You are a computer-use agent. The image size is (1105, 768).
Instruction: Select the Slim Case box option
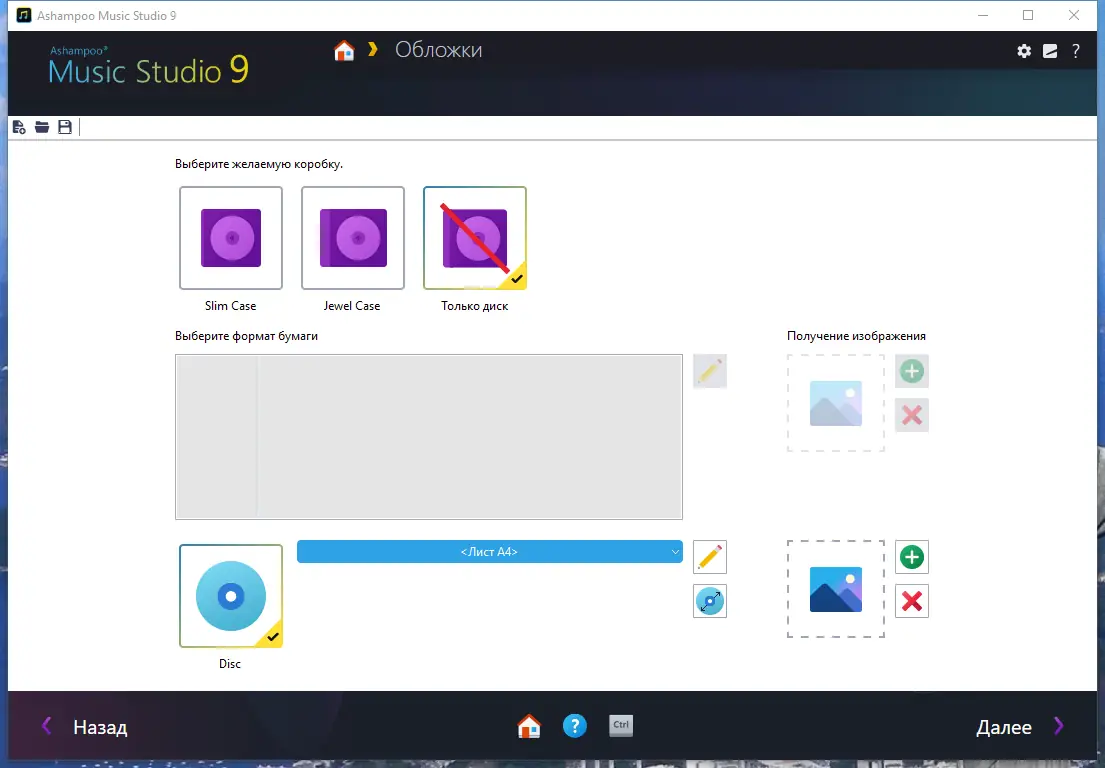tap(231, 238)
